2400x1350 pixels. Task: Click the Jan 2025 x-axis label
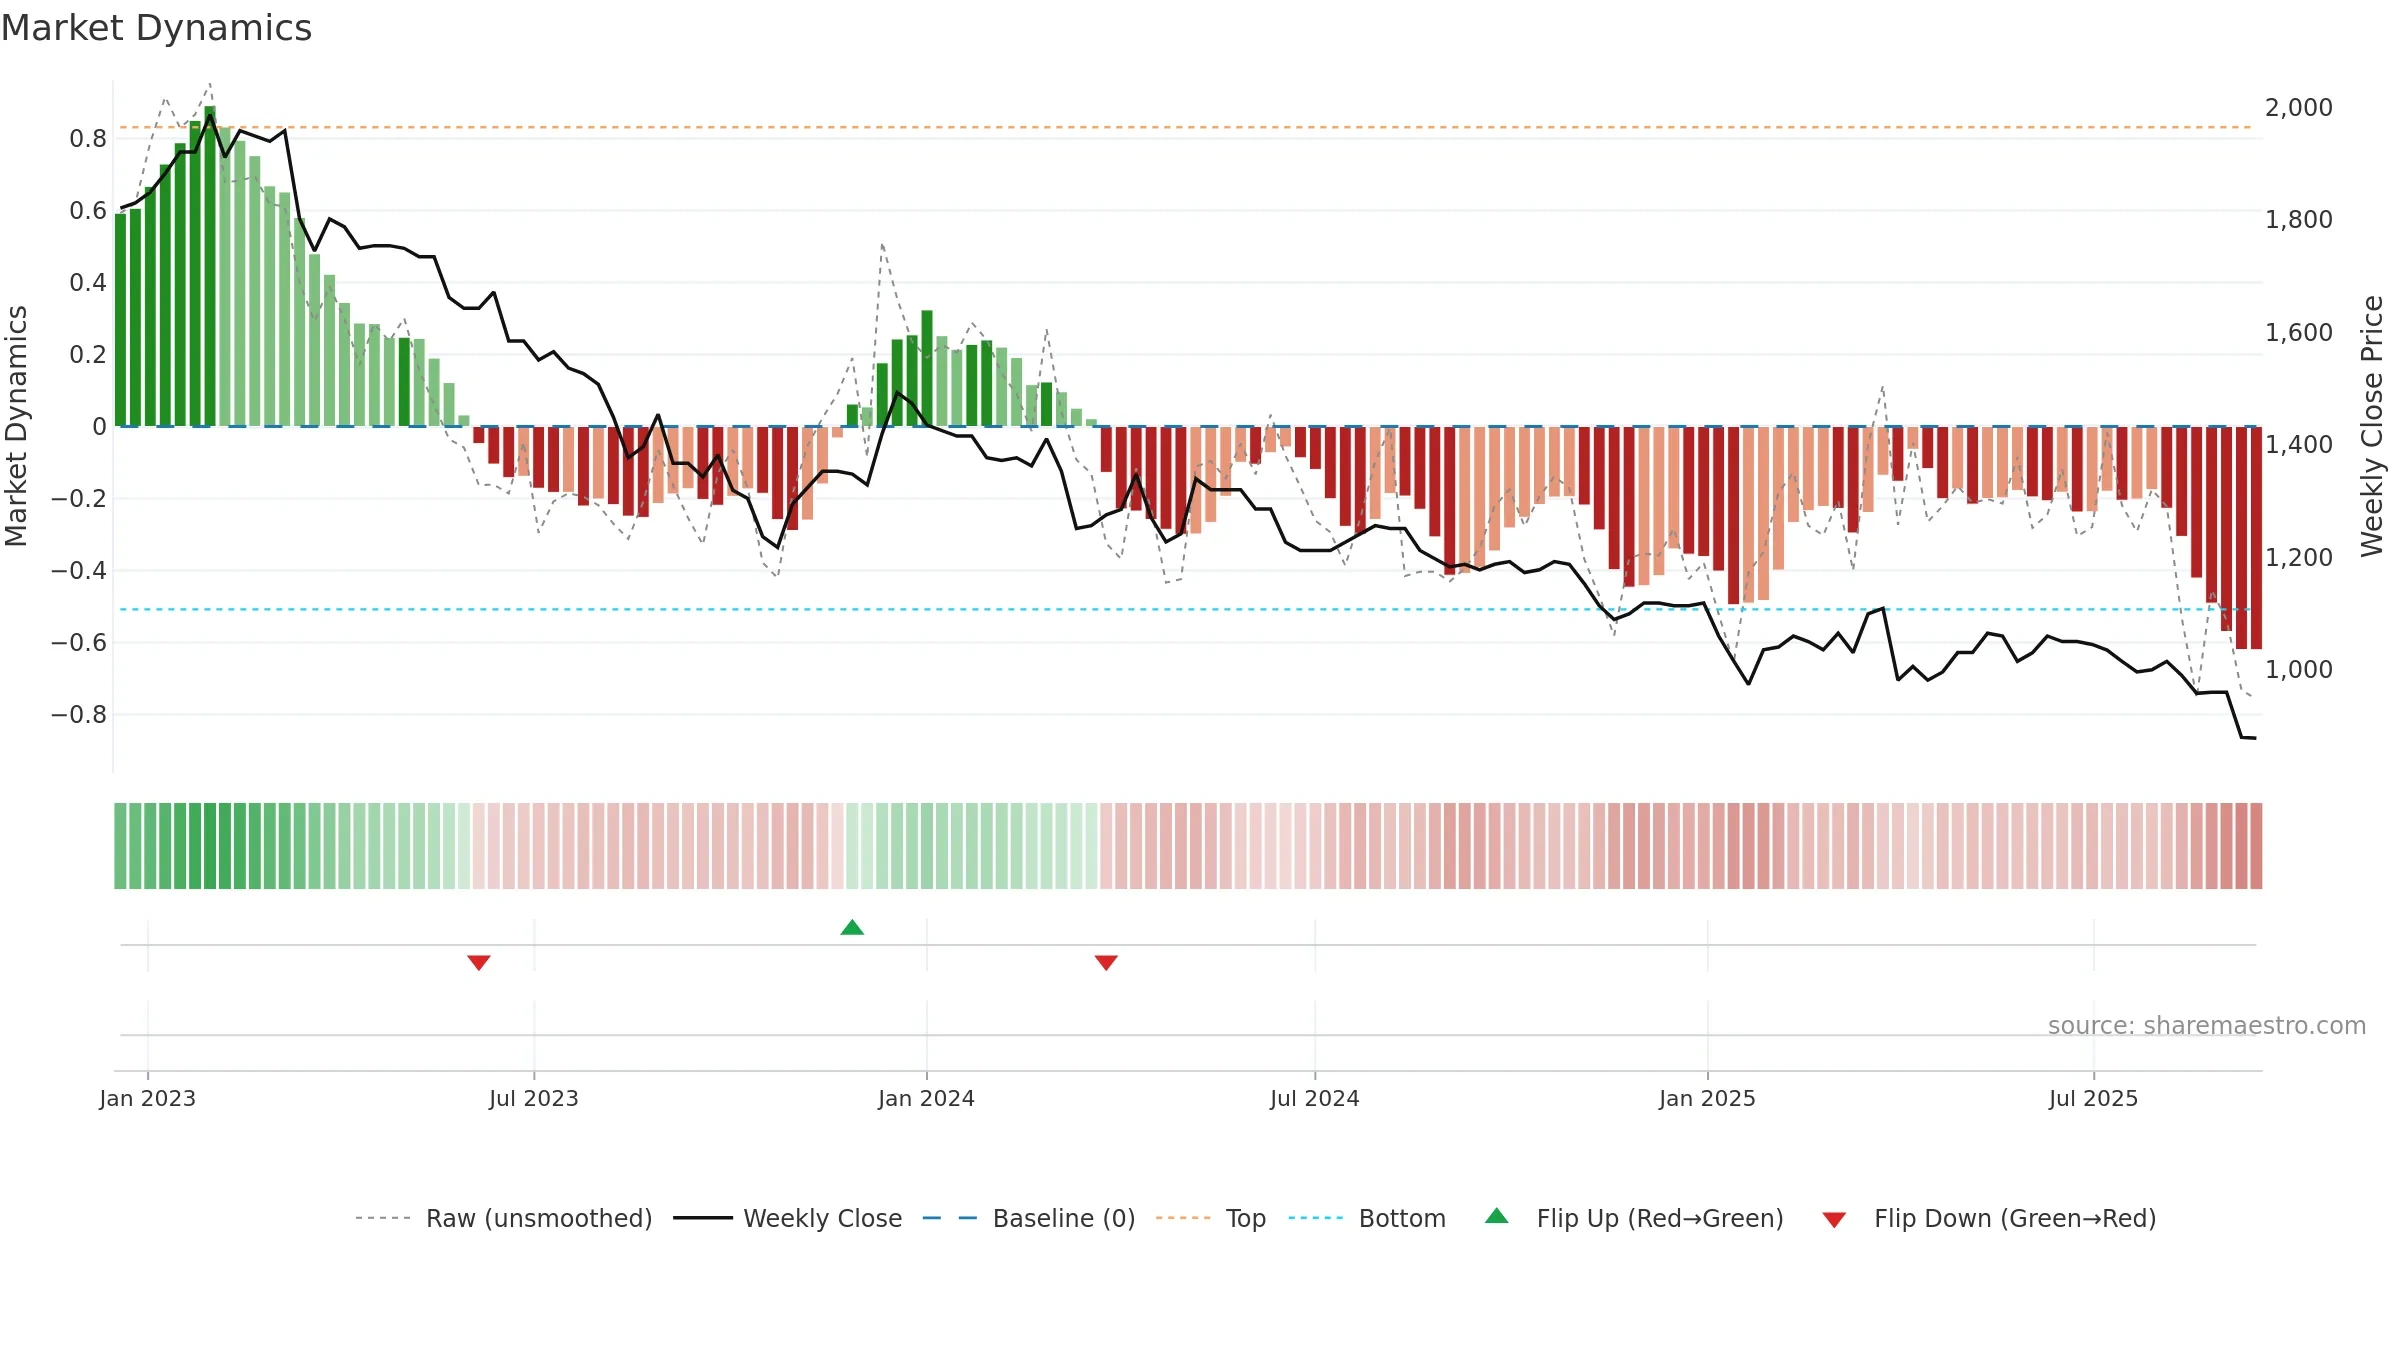(1708, 1098)
